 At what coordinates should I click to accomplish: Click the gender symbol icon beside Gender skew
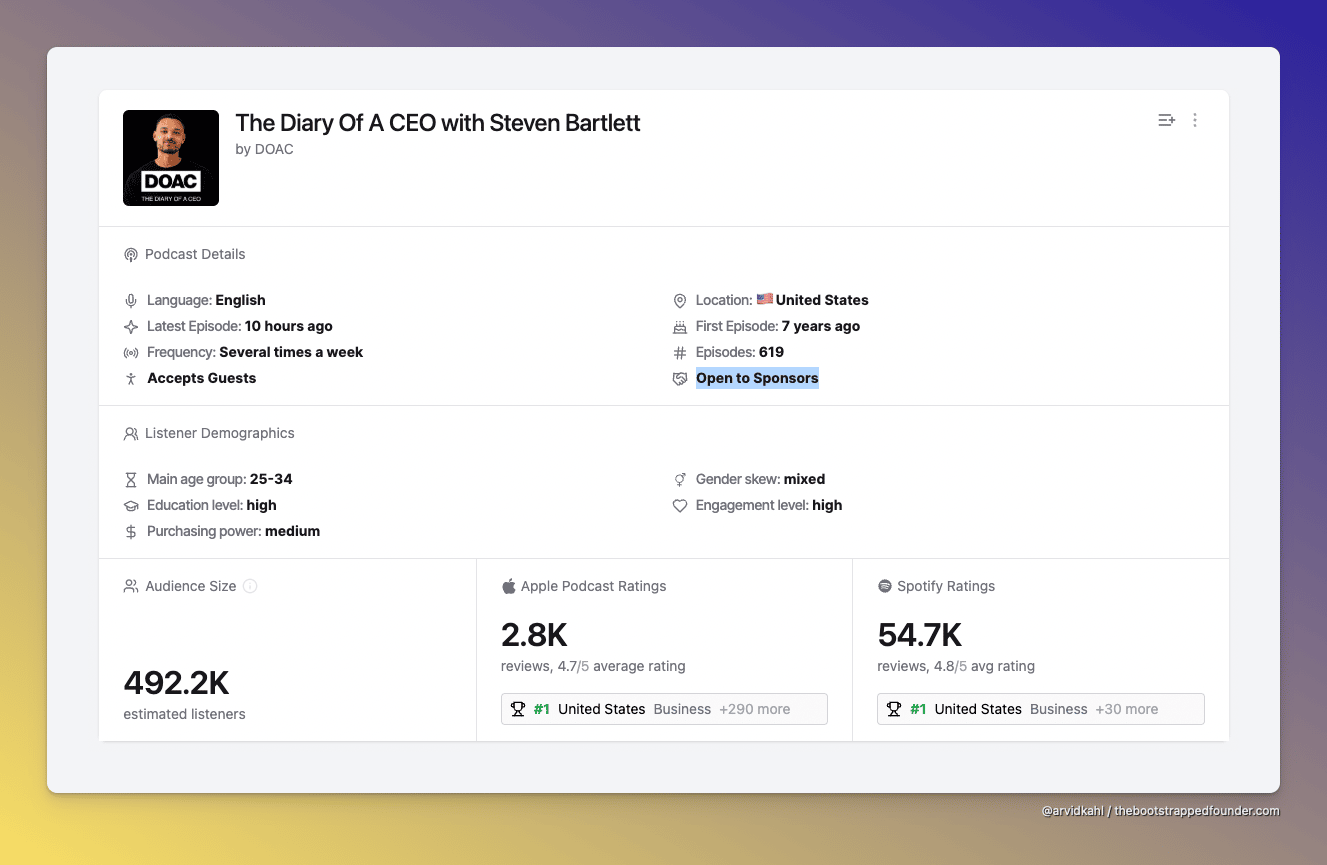tap(680, 480)
